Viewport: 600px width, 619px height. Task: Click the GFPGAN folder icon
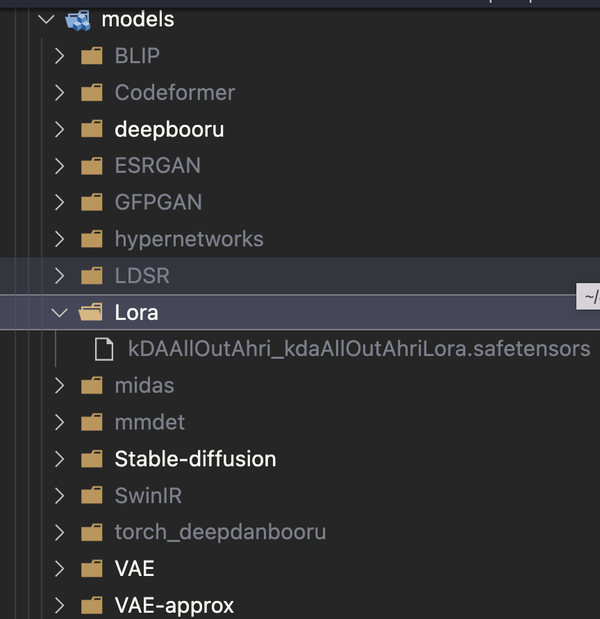click(x=92, y=202)
